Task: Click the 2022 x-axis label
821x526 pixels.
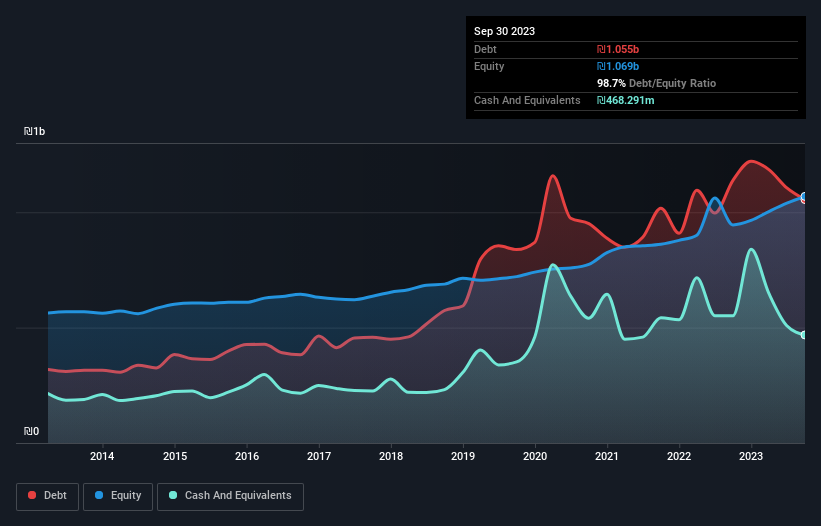Action: coord(679,456)
